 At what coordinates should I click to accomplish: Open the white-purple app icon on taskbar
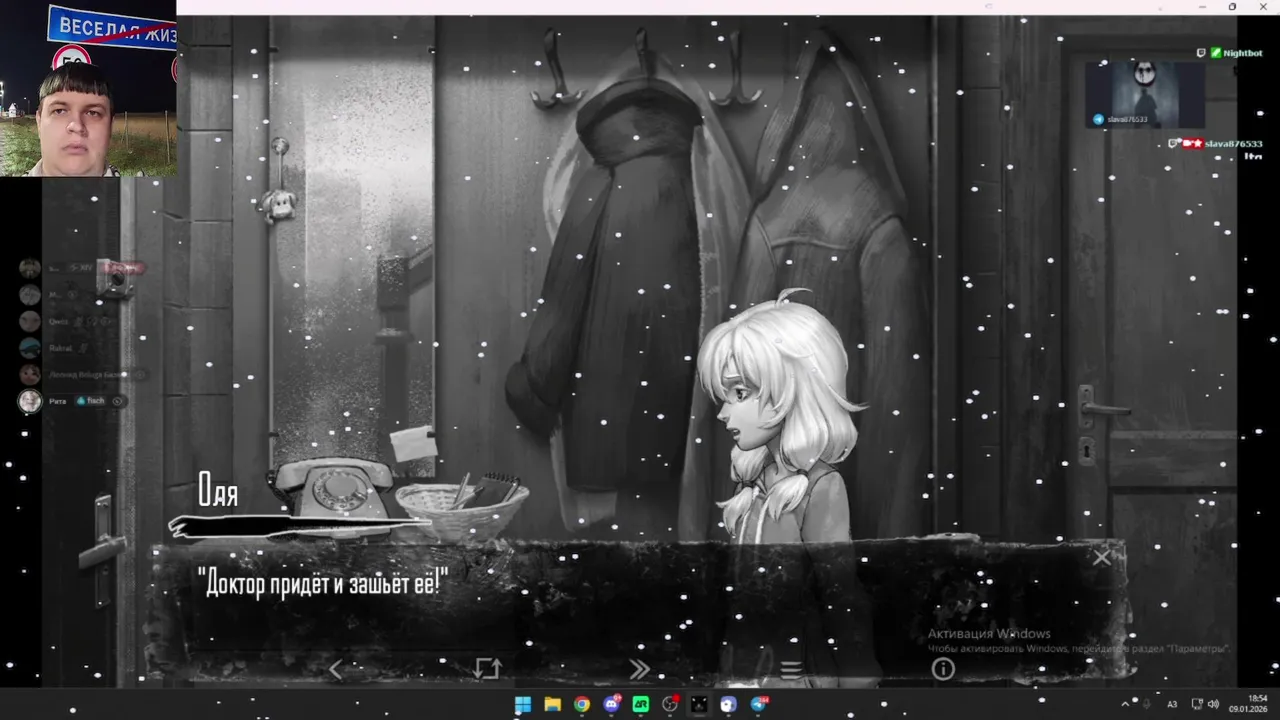[728, 704]
